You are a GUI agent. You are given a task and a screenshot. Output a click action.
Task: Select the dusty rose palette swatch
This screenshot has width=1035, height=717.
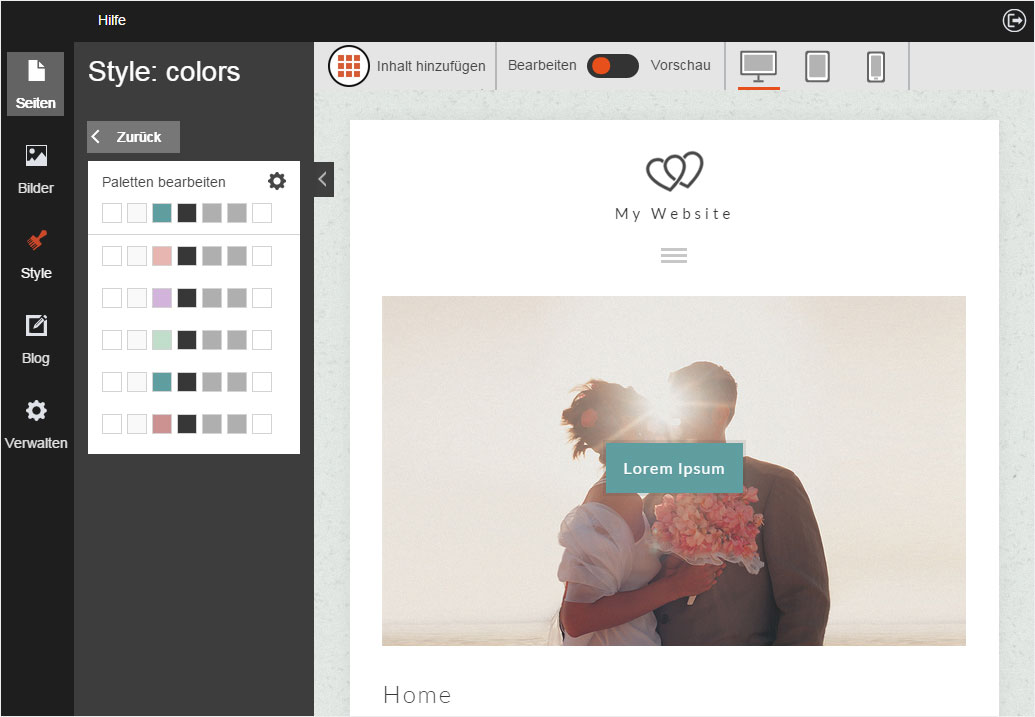162,424
